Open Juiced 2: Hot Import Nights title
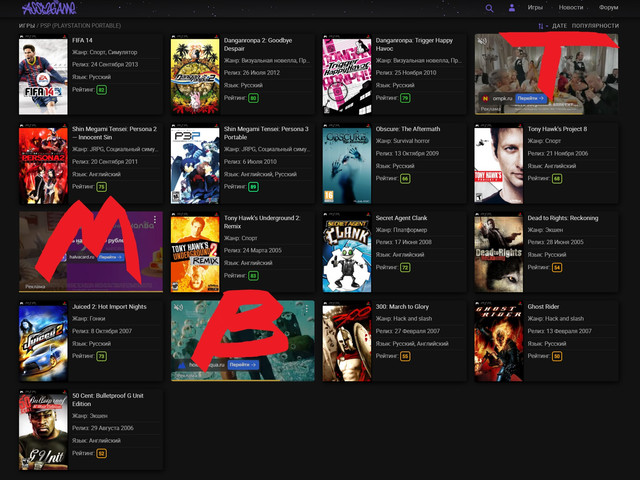The image size is (640, 480). tap(109, 307)
